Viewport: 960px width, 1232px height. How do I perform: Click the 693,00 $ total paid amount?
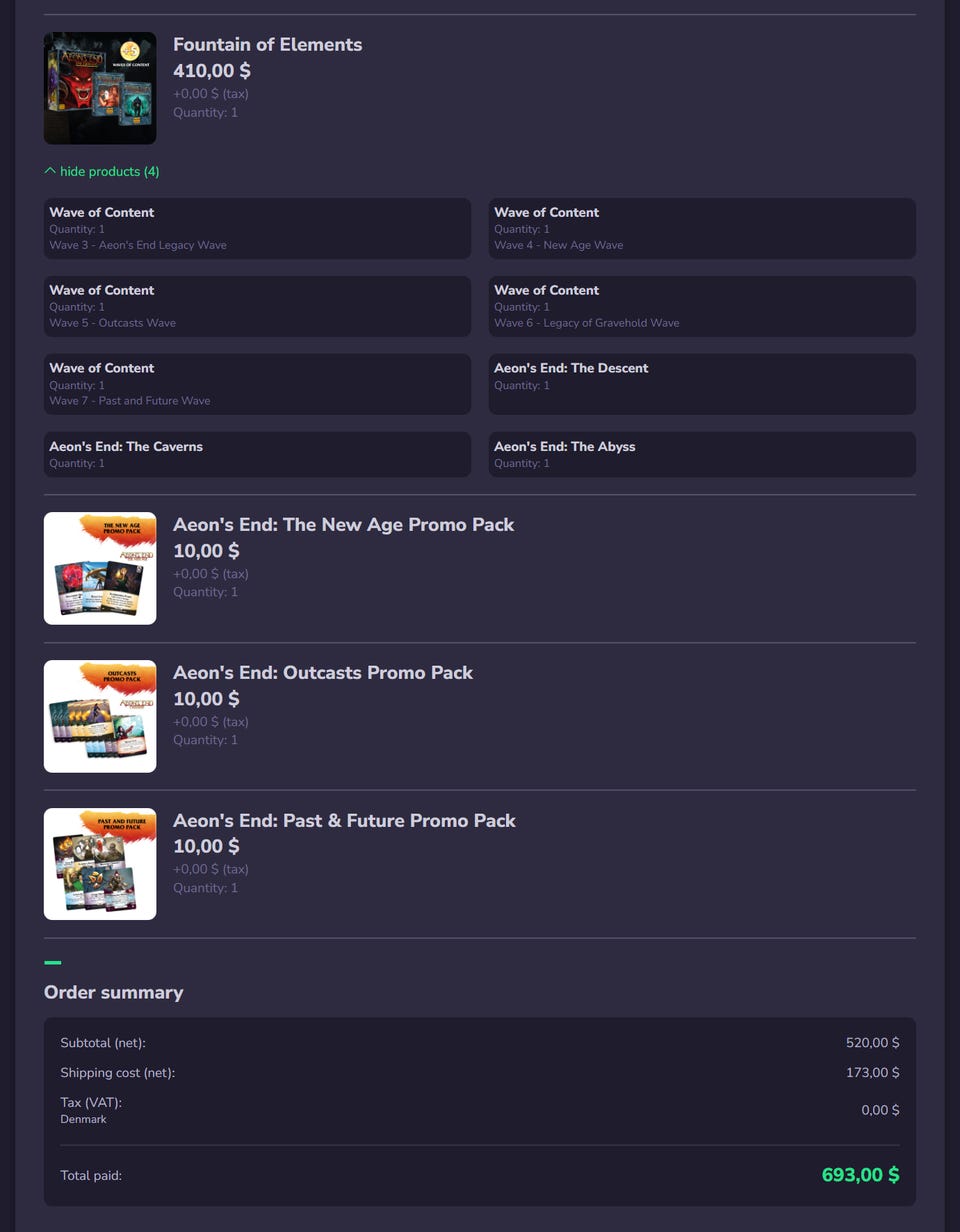pos(860,1175)
